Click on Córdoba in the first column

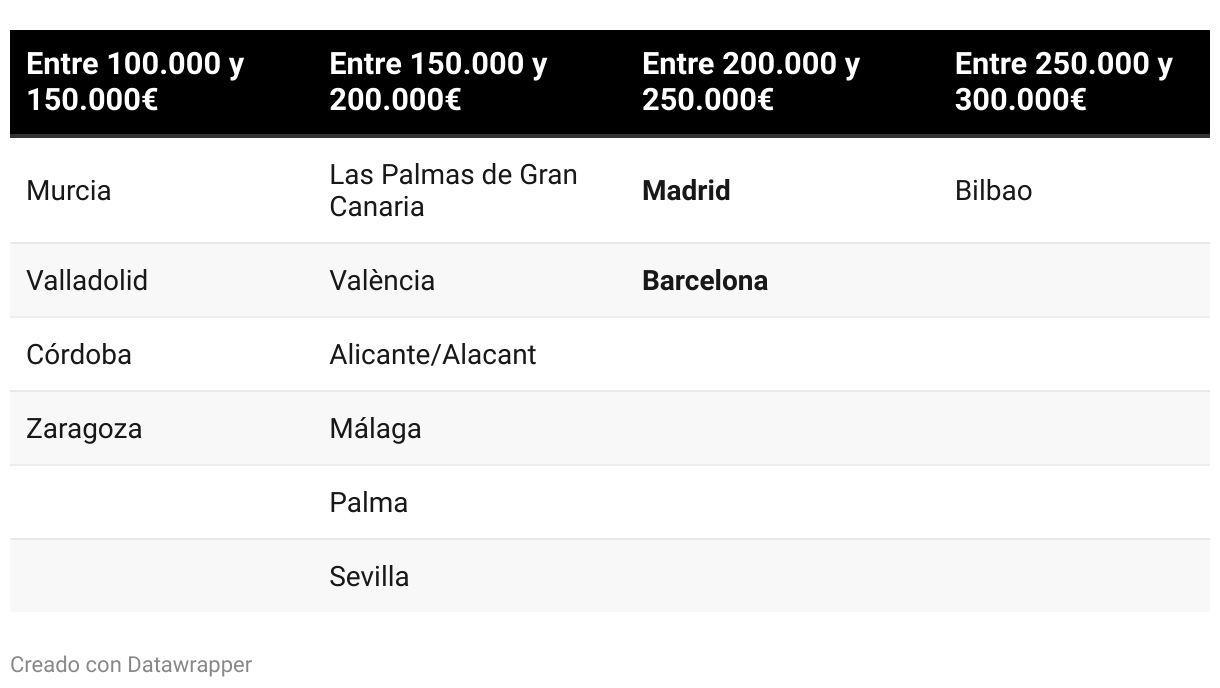79,355
